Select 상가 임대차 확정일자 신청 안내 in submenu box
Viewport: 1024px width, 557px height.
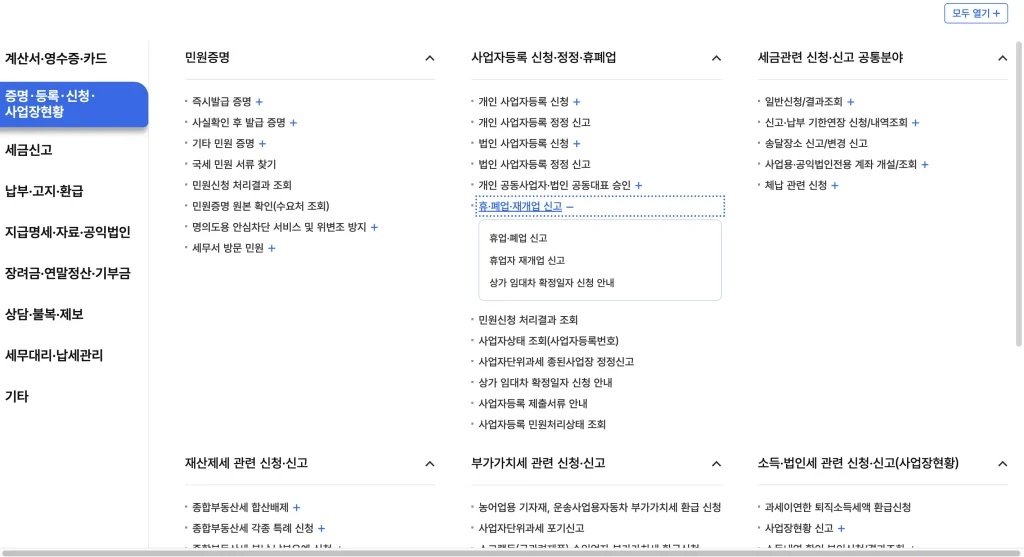click(552, 283)
